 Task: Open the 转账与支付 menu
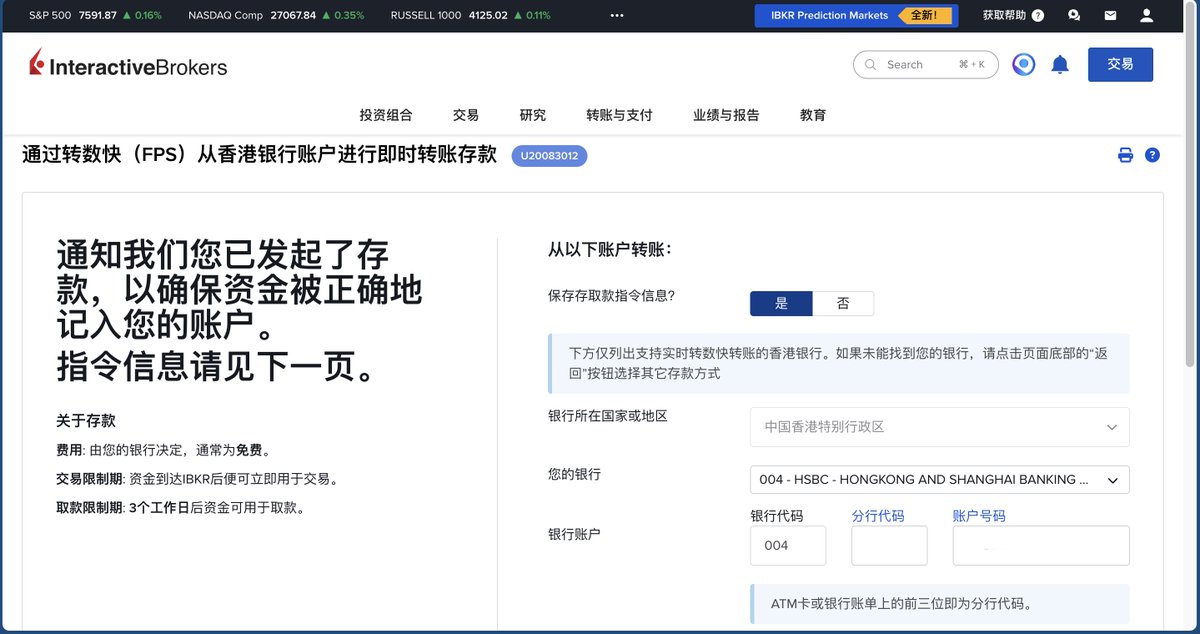tap(619, 115)
